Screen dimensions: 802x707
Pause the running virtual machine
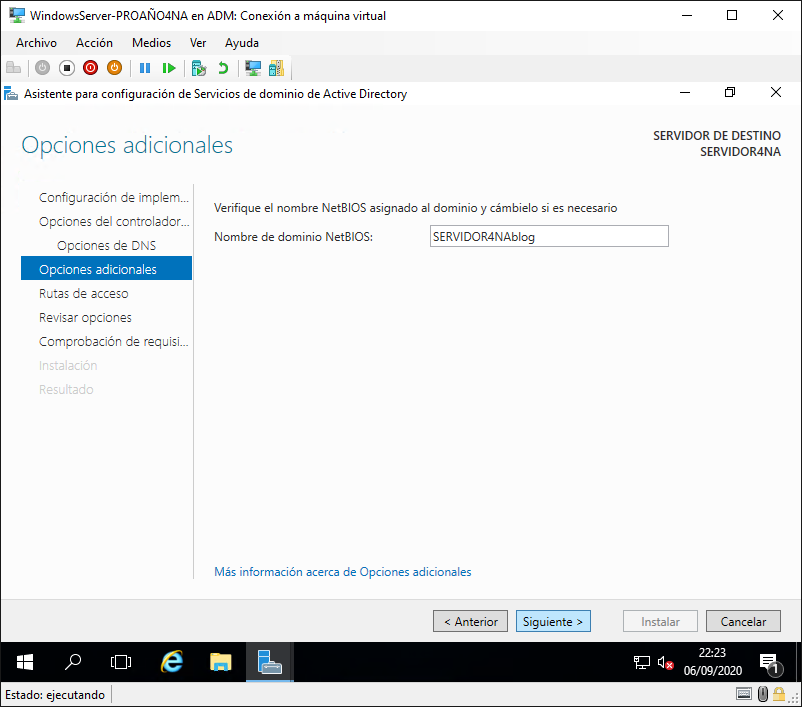pos(144,68)
